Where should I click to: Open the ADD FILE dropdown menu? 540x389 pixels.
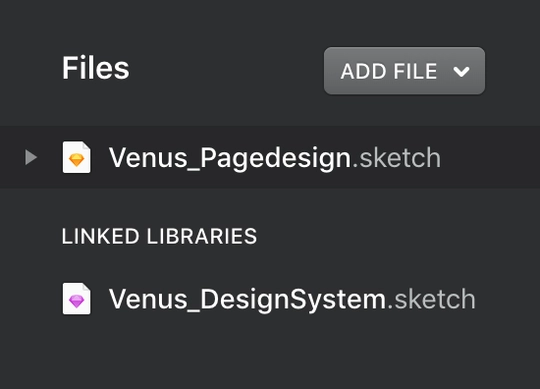404,71
